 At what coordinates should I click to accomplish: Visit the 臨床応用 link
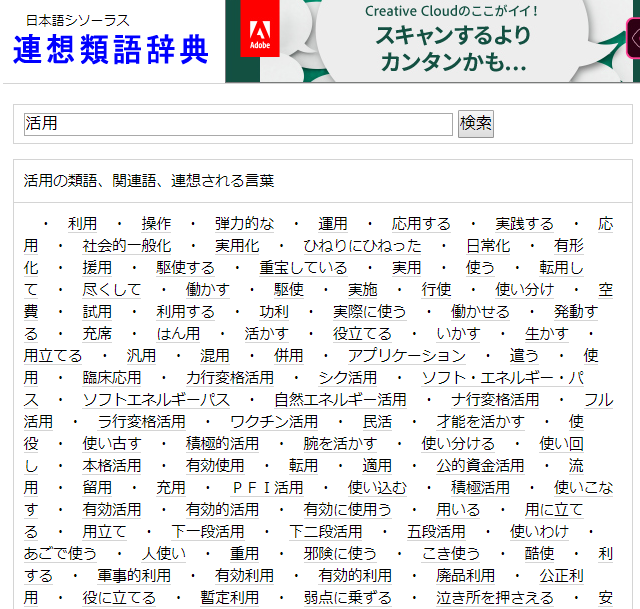pyautogui.click(x=112, y=378)
